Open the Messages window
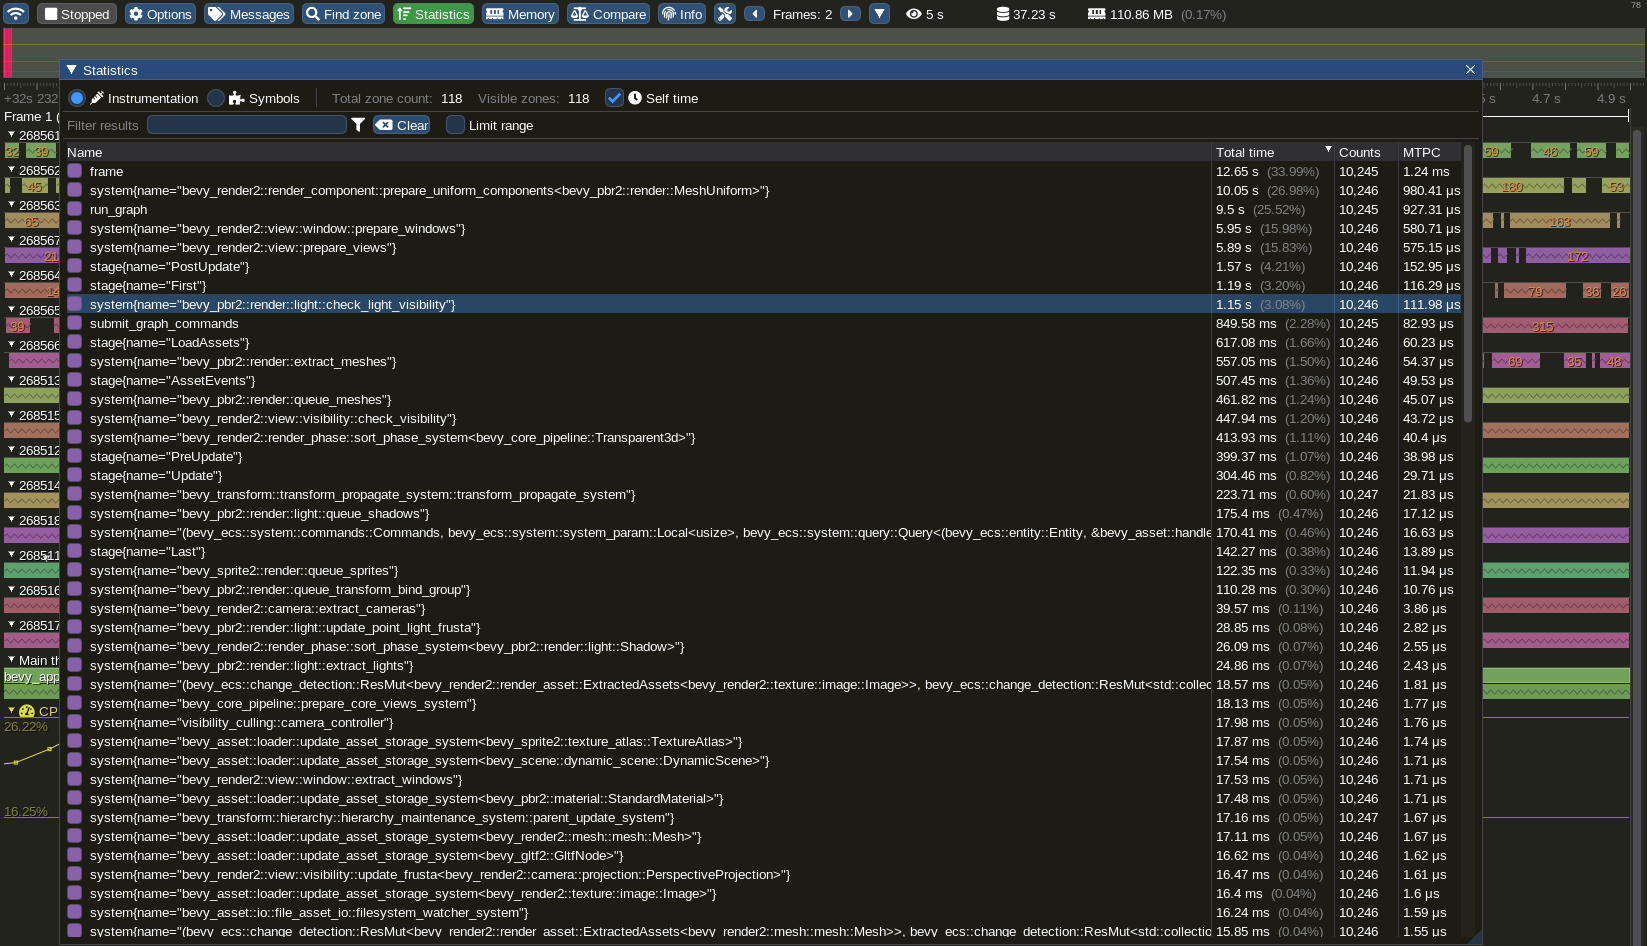The image size is (1647, 946). [249, 14]
